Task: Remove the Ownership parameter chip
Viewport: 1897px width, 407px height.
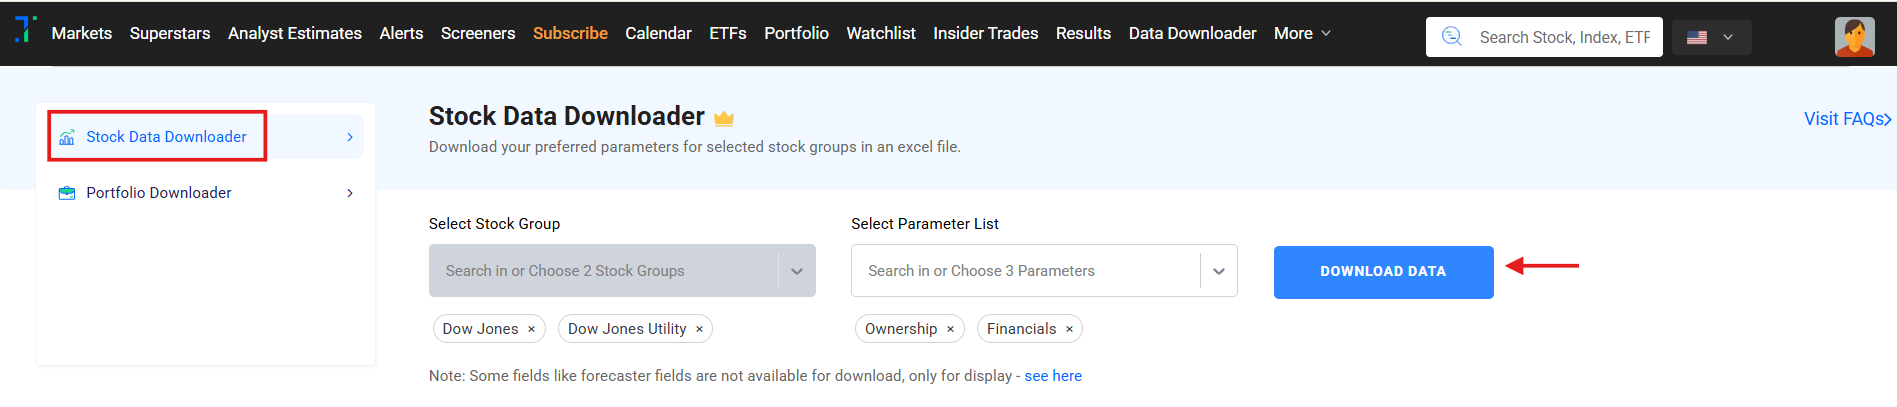Action: pyautogui.click(x=950, y=329)
